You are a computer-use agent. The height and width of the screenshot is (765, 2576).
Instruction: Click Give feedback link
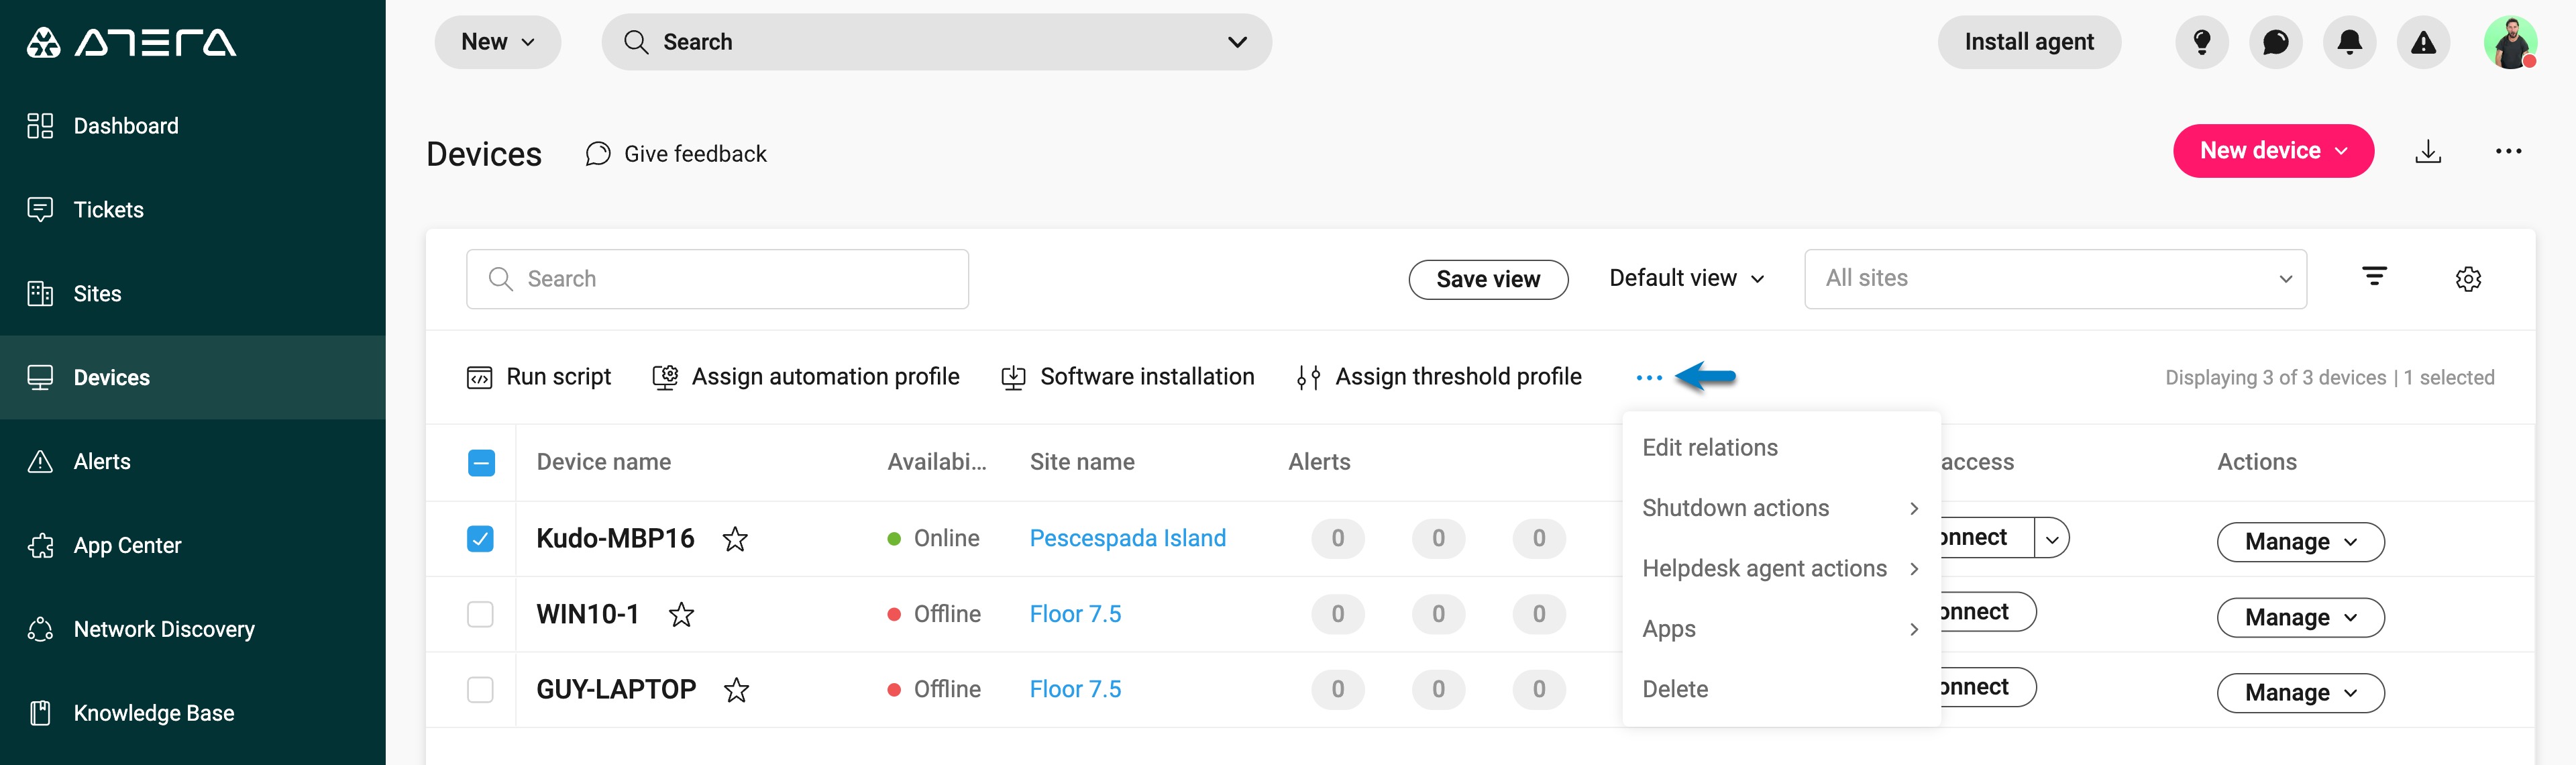[676, 154]
